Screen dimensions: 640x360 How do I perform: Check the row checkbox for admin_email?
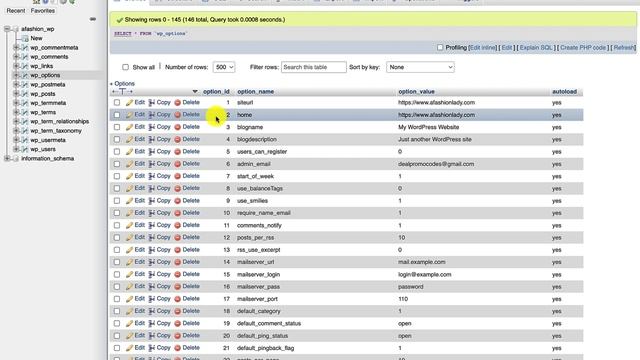(117, 164)
